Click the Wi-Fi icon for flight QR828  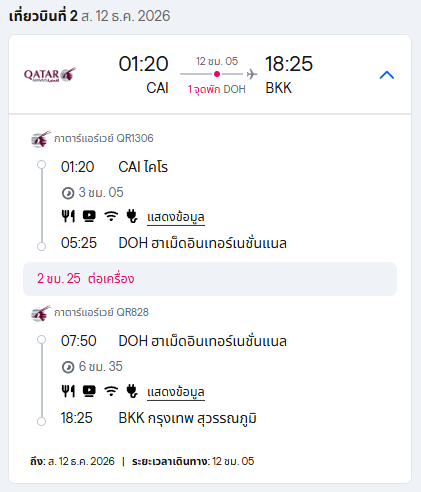[x=111, y=391]
